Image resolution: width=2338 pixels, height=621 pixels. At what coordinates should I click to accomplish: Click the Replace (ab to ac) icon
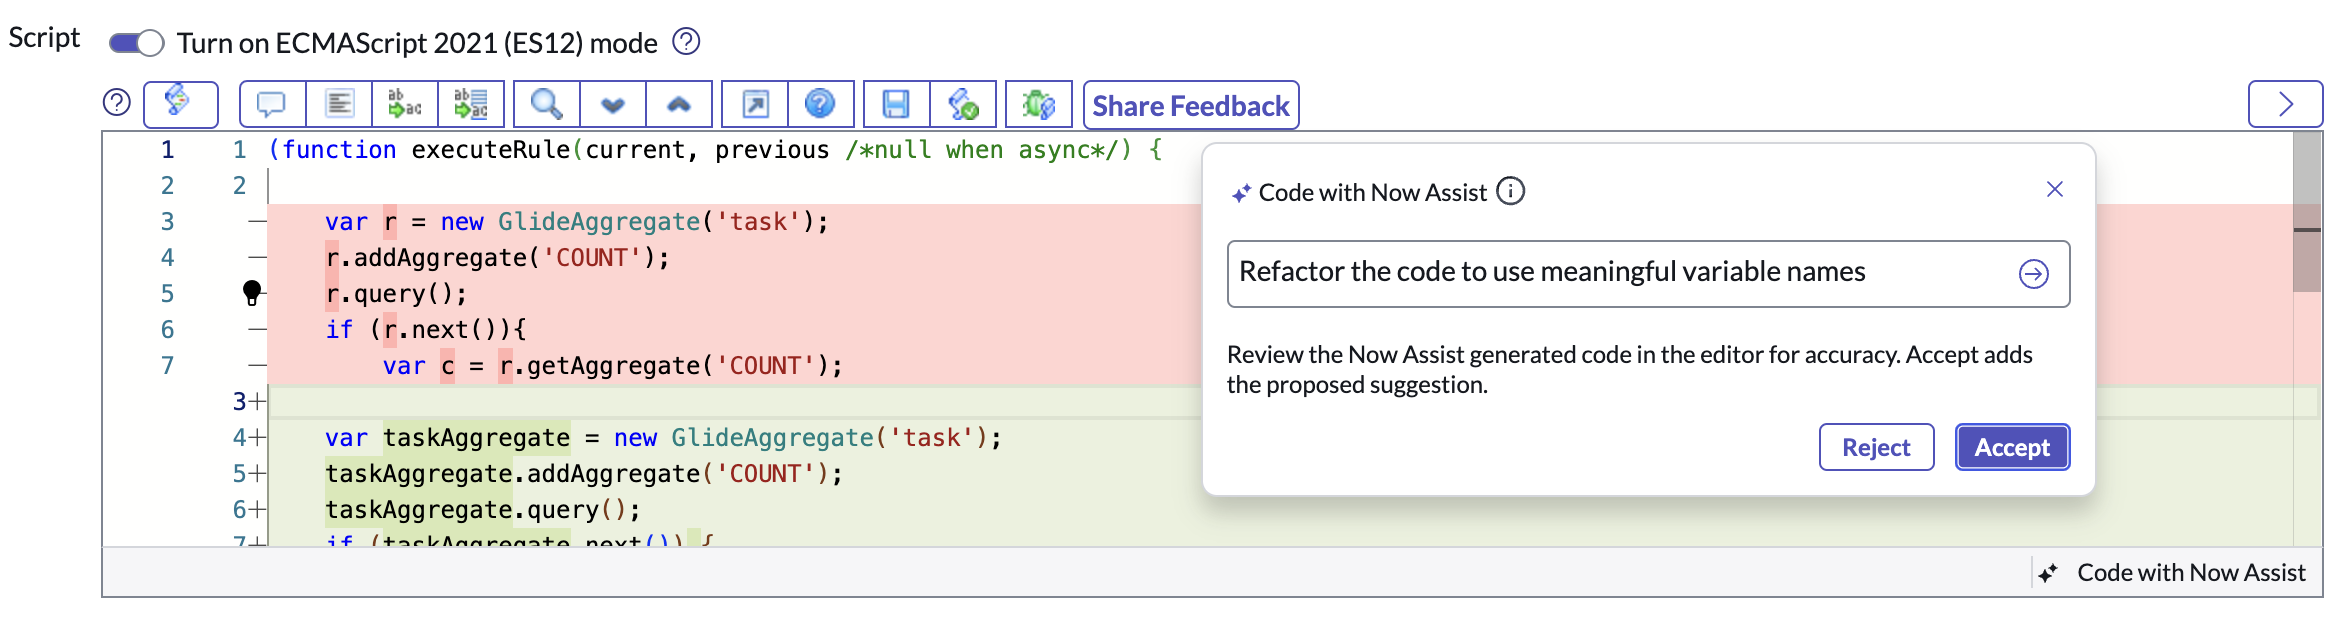coord(405,104)
